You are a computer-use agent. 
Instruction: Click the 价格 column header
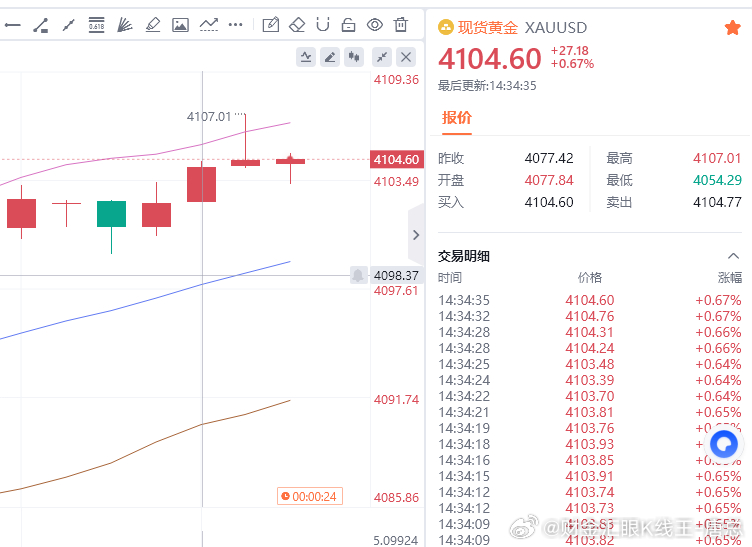click(590, 278)
